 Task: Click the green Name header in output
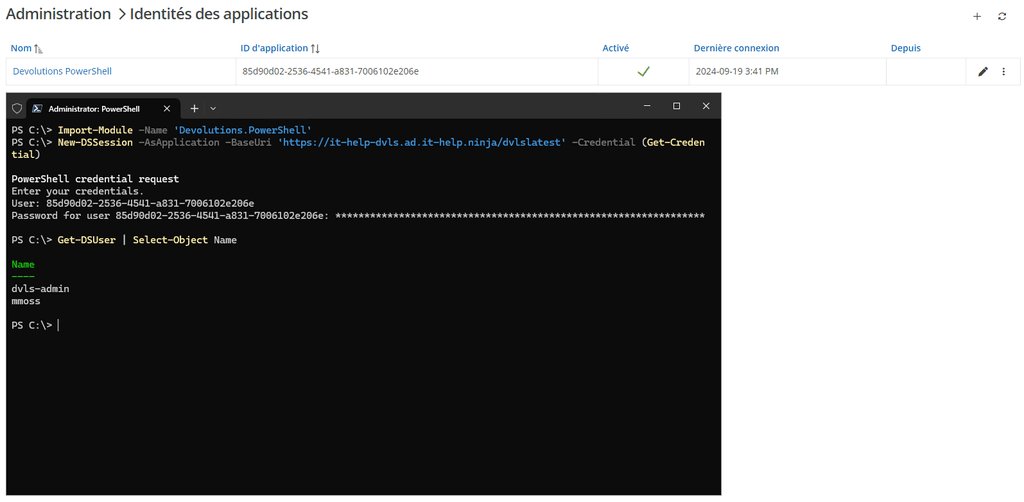pyautogui.click(x=23, y=265)
